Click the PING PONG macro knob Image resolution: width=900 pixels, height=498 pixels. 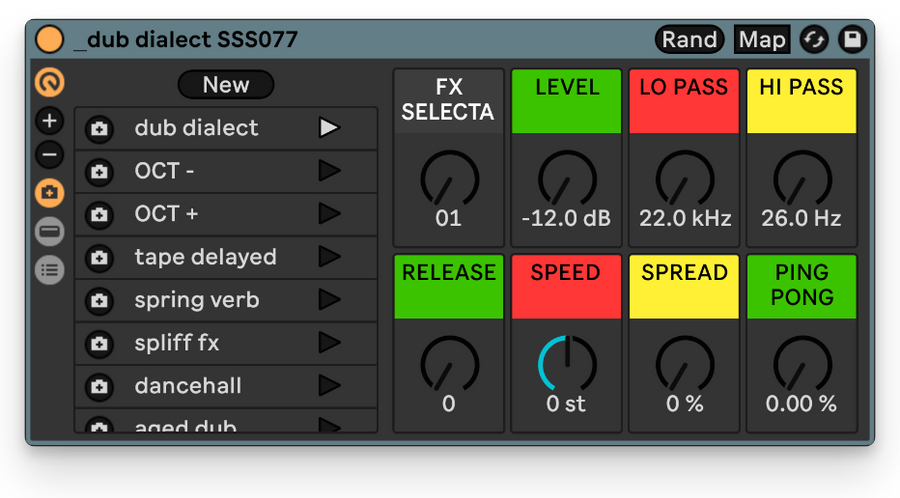tap(802, 364)
